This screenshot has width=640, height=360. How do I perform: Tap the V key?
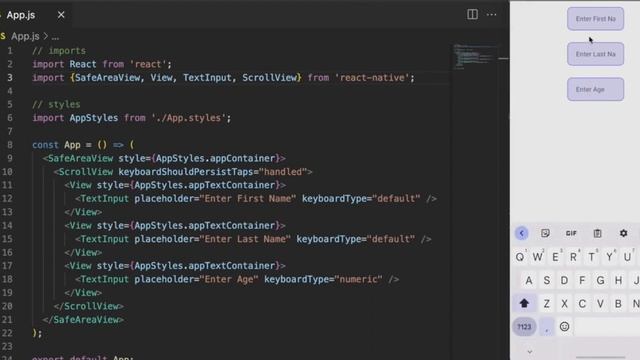(600, 304)
